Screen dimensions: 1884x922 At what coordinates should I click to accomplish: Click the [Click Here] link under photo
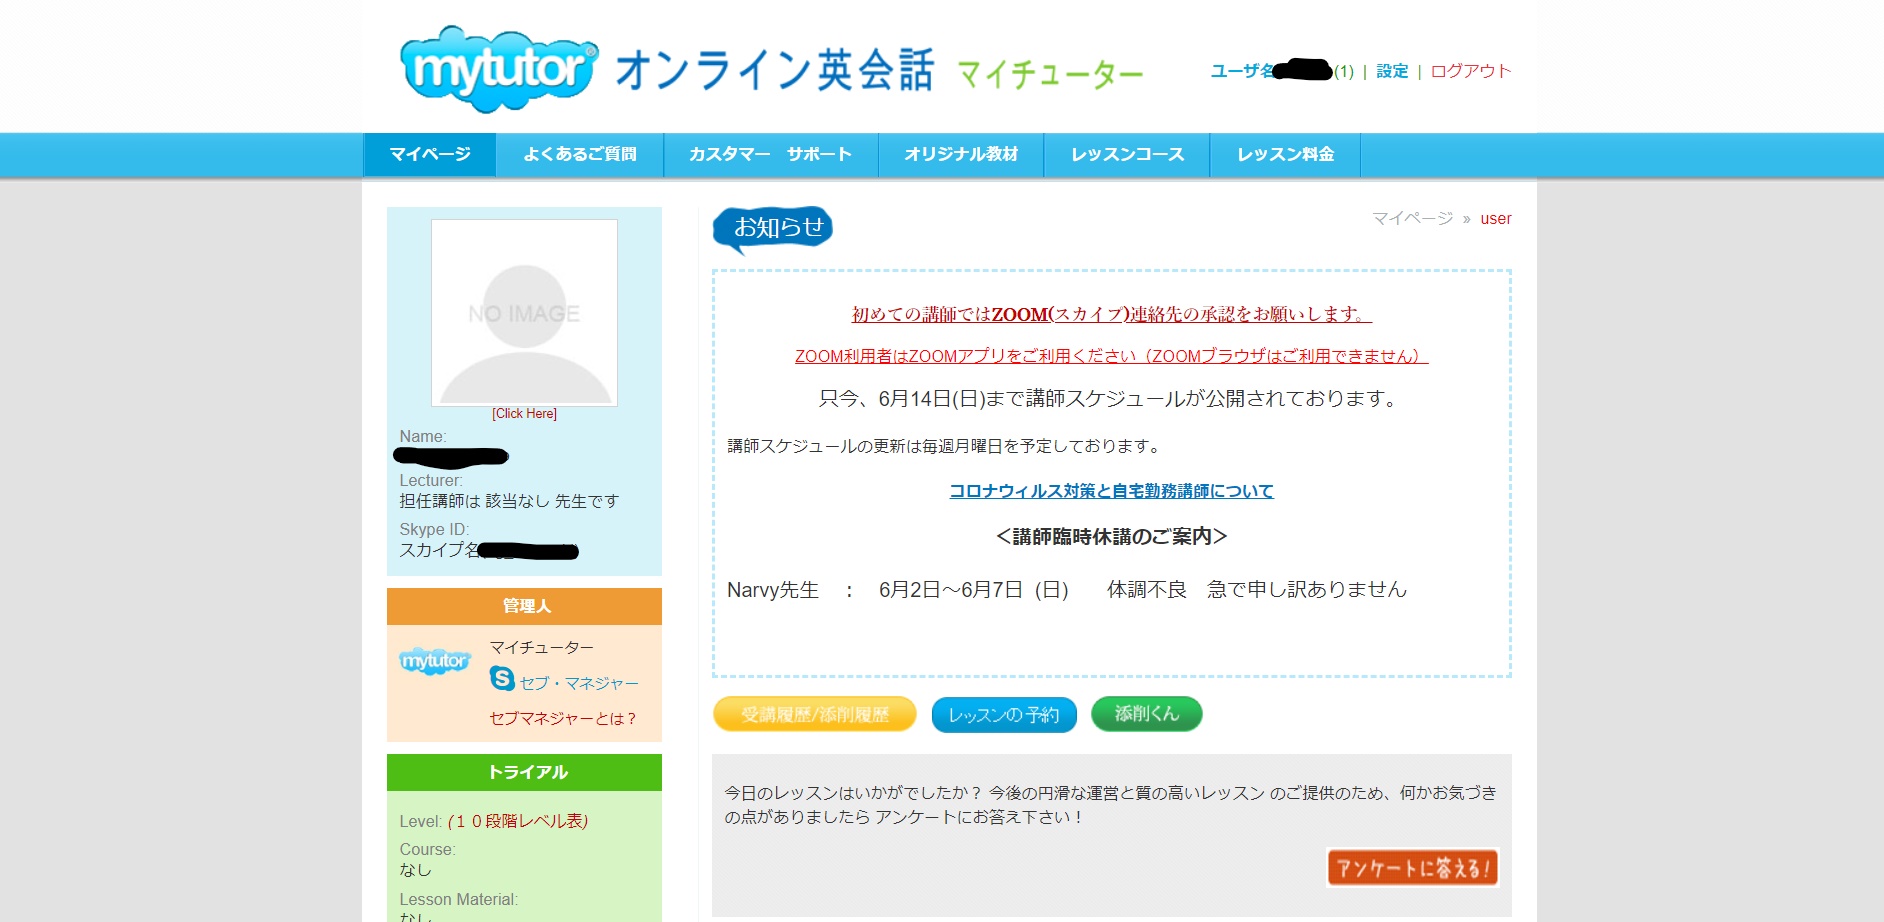pyautogui.click(x=524, y=414)
